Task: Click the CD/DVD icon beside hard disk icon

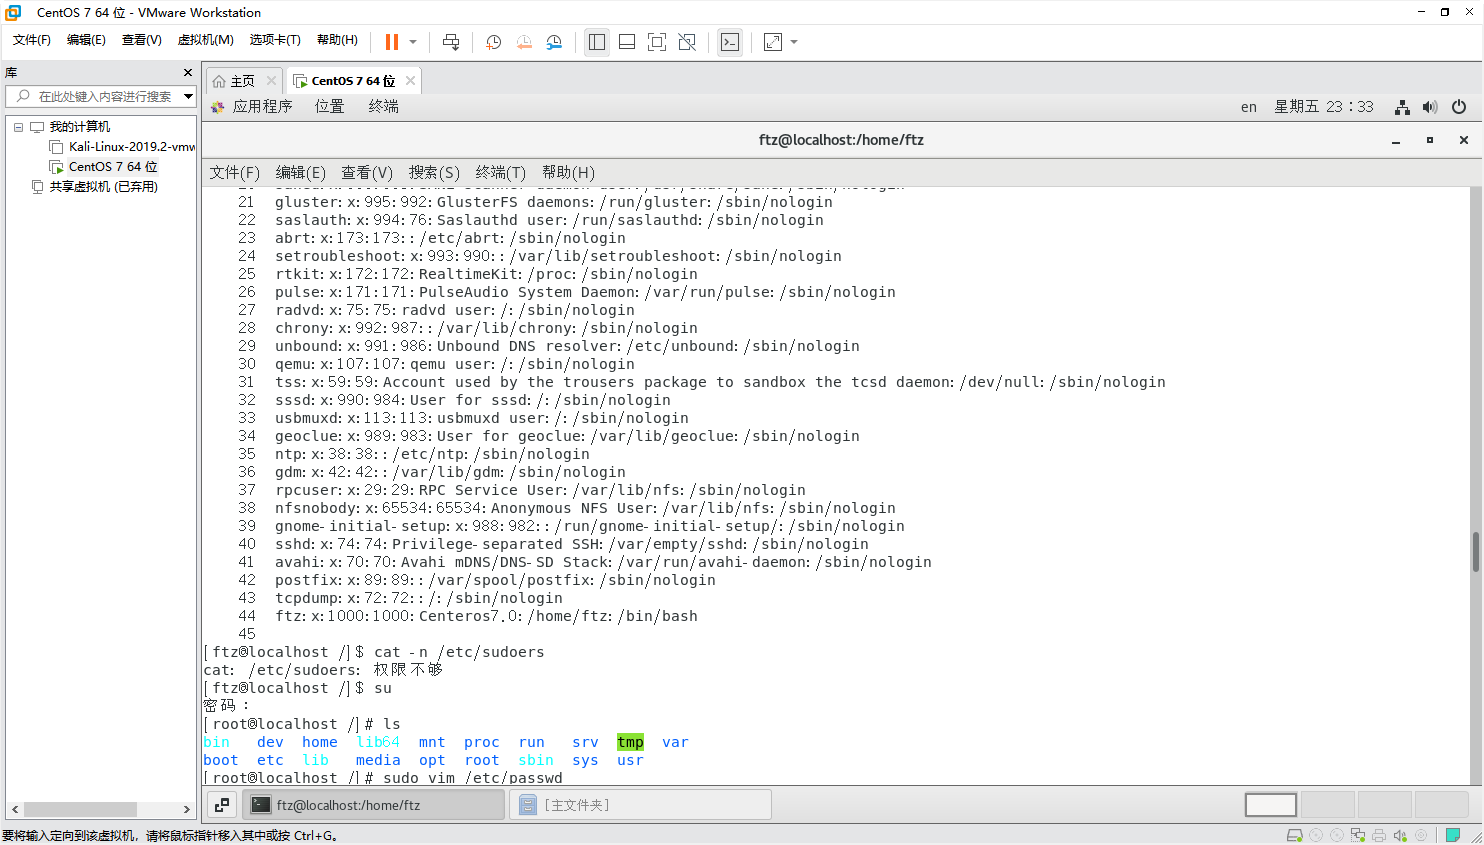Action: click(x=1316, y=835)
